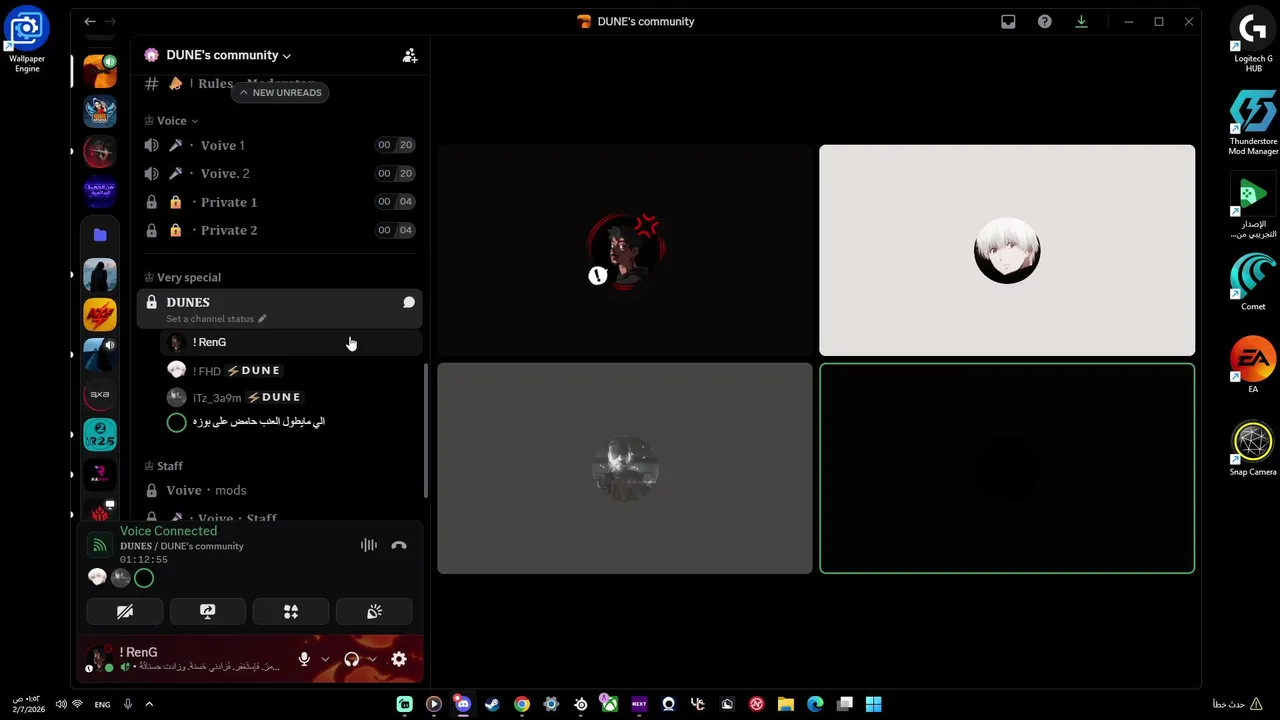Open noise suppression waveform icon

[369, 545]
